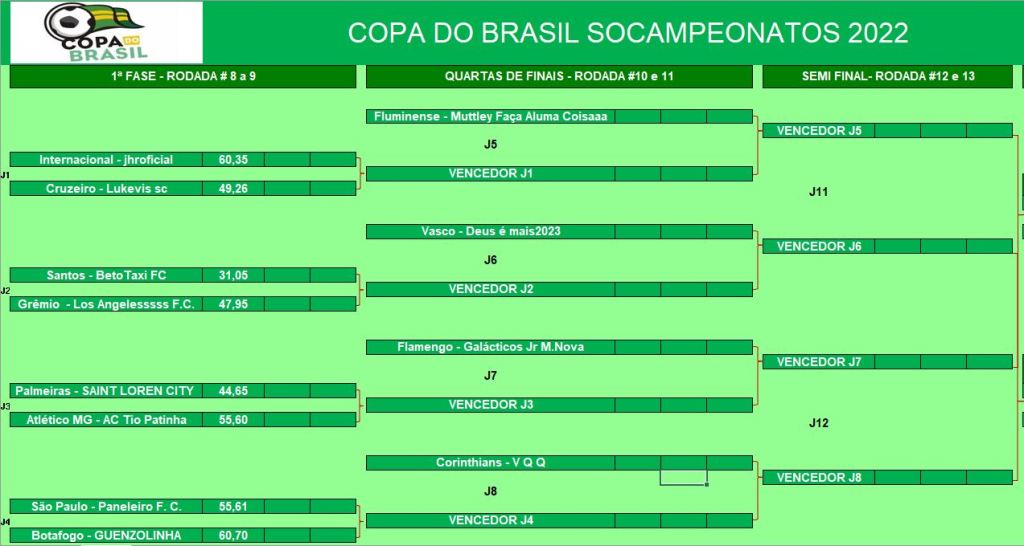The height and width of the screenshot is (546, 1024).
Task: Select the VENCEDOR J8 semifinal cell
Action: coord(818,478)
